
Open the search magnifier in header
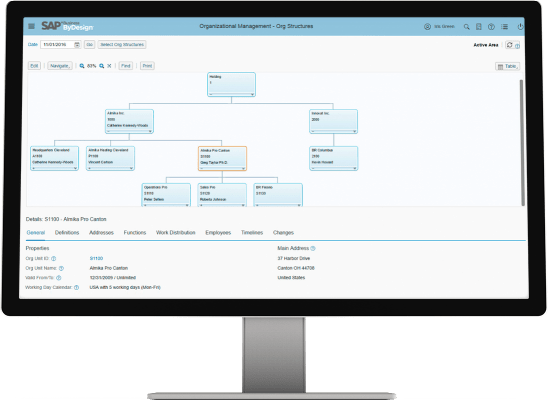(x=466, y=27)
